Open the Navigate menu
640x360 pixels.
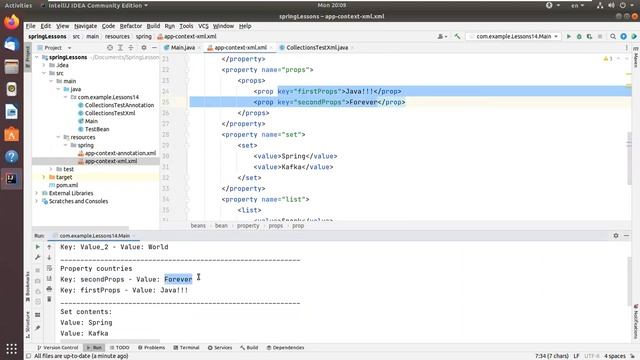click(85, 26)
